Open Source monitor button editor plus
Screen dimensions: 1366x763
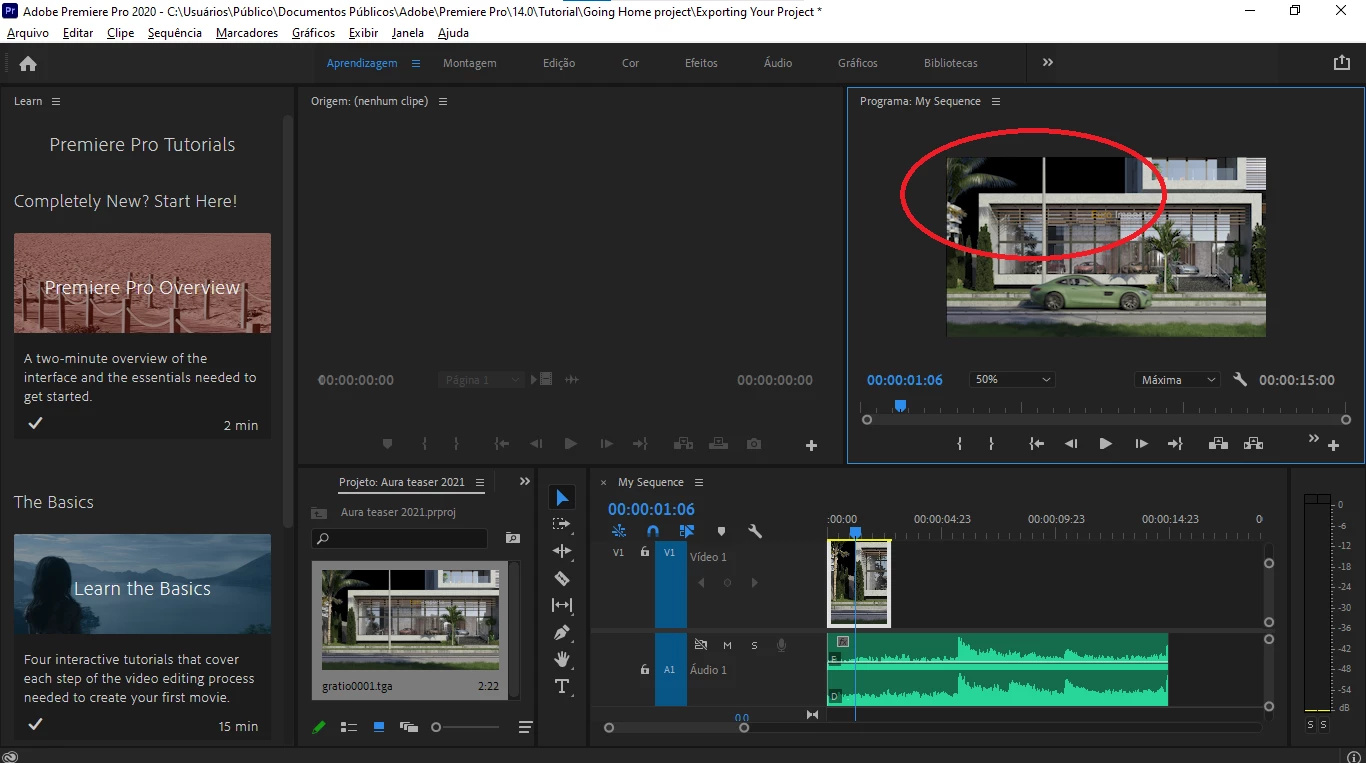pyautogui.click(x=812, y=446)
